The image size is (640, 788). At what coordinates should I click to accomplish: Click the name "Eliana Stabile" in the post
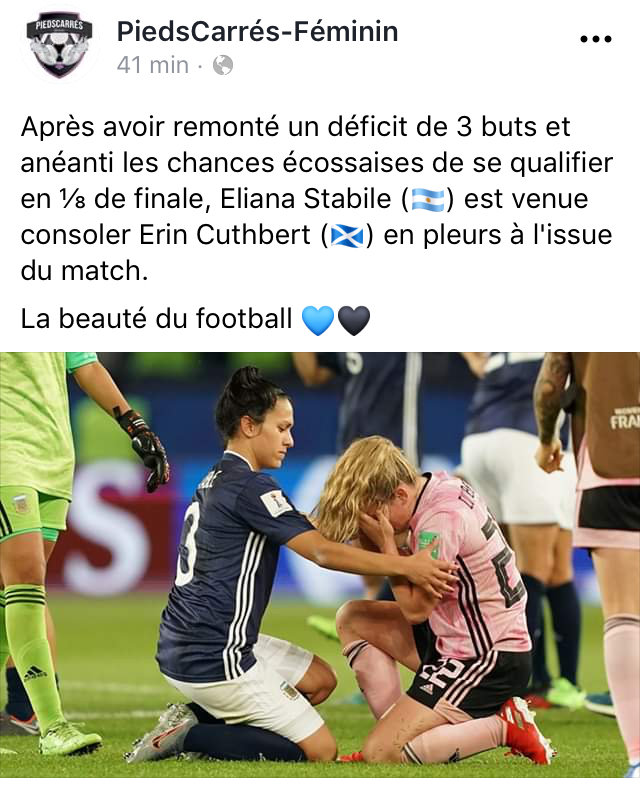pyautogui.click(x=305, y=199)
